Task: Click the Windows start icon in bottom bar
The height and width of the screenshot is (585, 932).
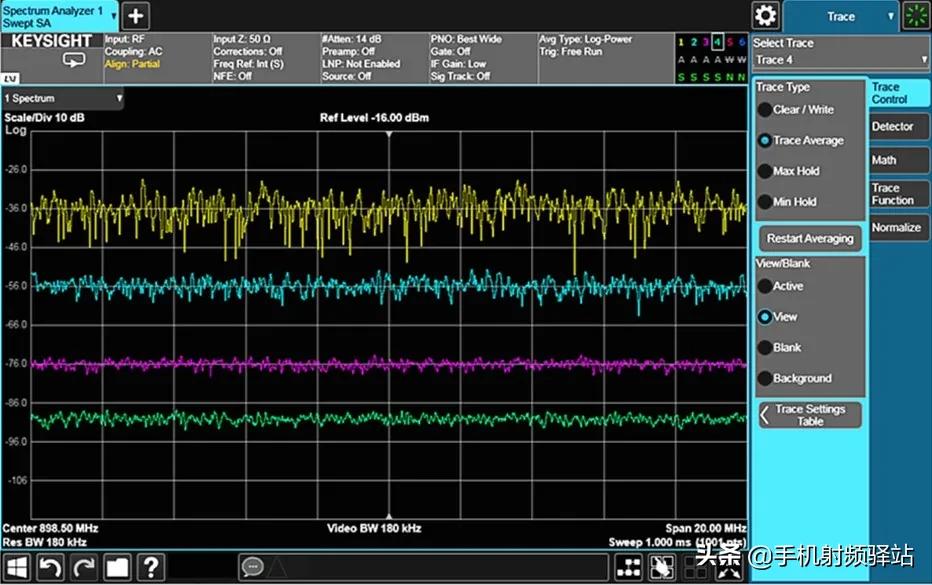Action: coord(18,567)
